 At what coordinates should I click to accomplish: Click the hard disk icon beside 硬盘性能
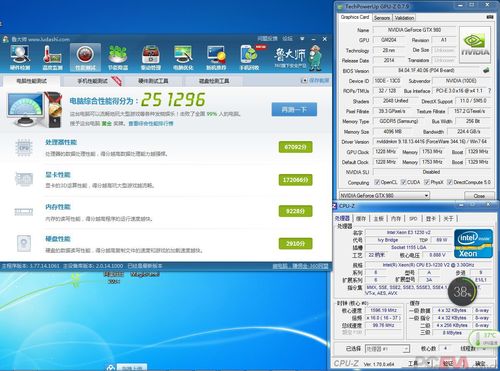point(24,243)
